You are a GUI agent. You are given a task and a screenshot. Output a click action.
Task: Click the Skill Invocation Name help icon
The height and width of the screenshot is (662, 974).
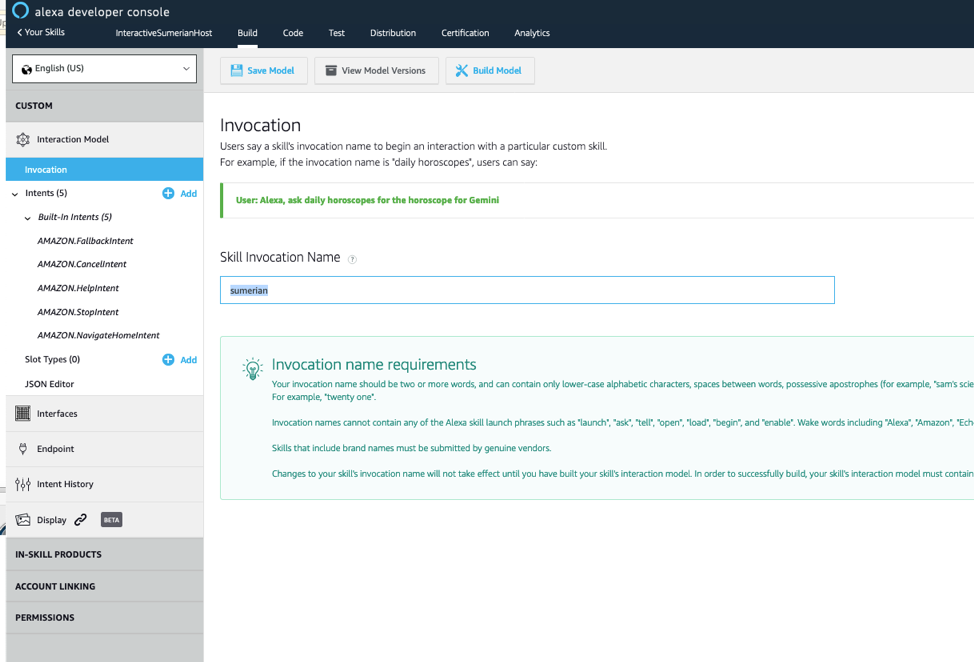[x=352, y=260]
